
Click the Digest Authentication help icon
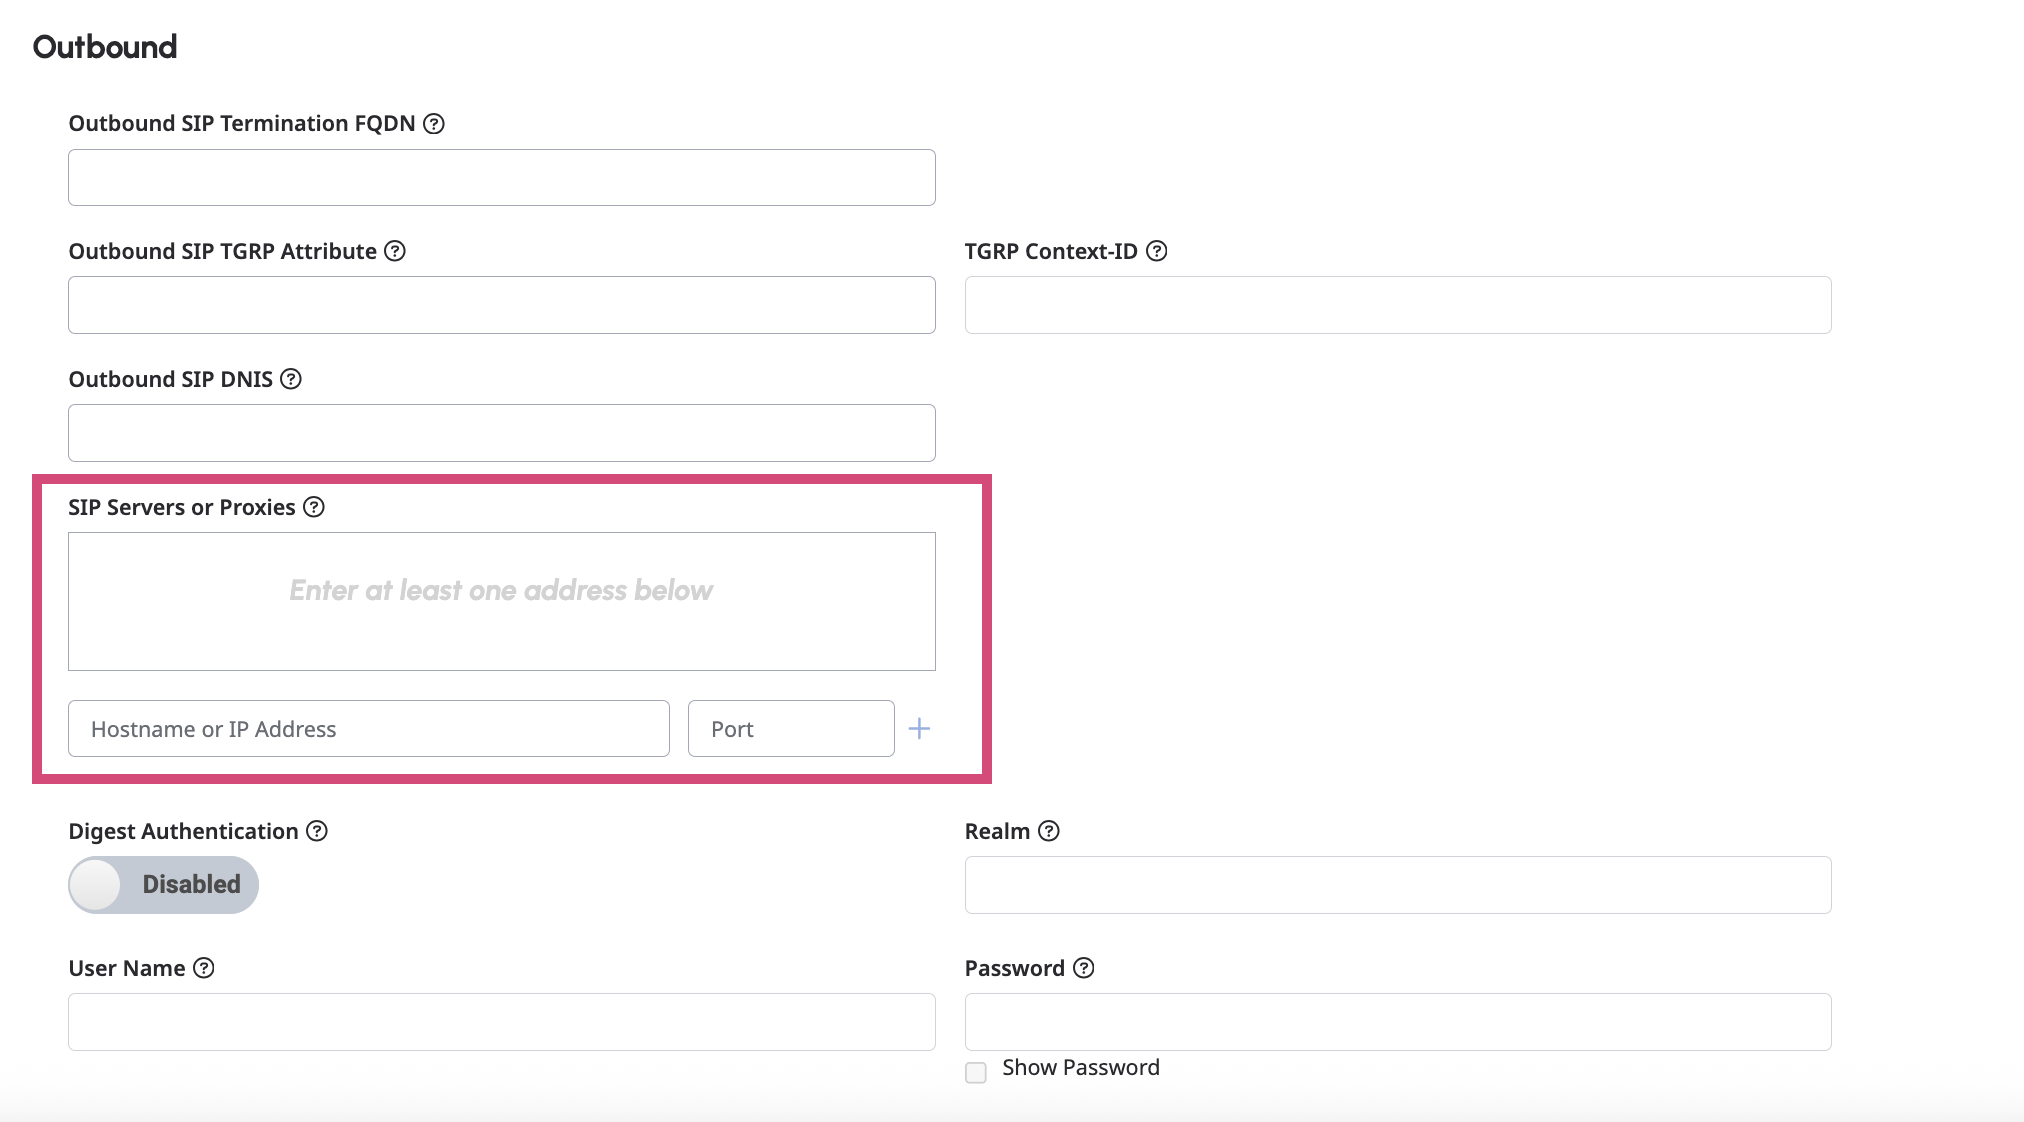pos(317,831)
